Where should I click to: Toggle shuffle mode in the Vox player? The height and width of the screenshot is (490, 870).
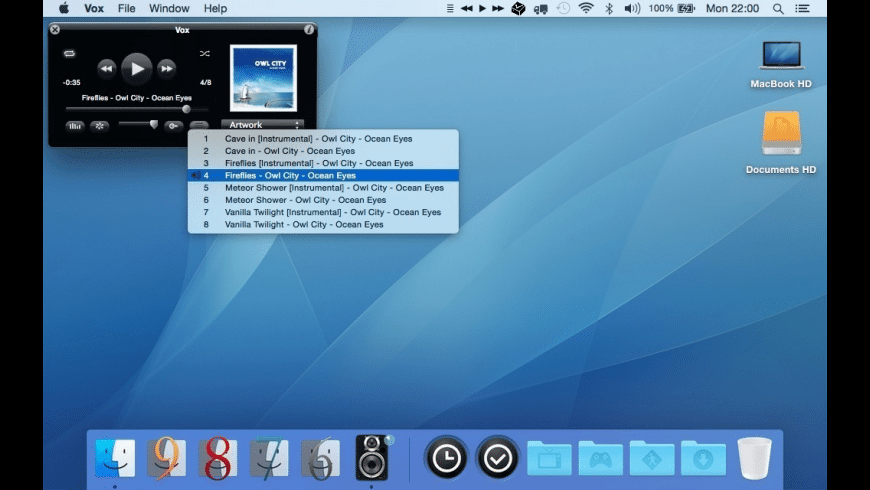205,54
